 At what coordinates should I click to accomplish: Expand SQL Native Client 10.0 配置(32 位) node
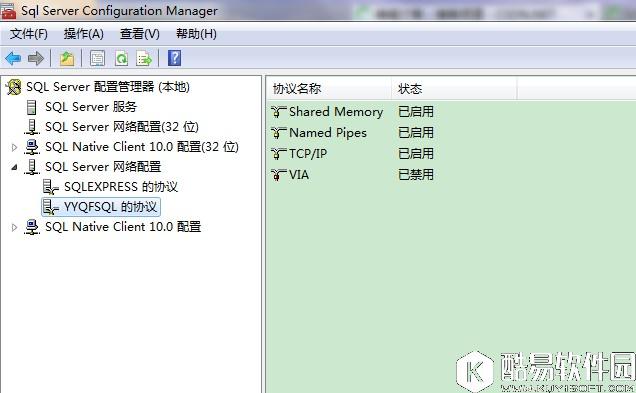point(14,147)
